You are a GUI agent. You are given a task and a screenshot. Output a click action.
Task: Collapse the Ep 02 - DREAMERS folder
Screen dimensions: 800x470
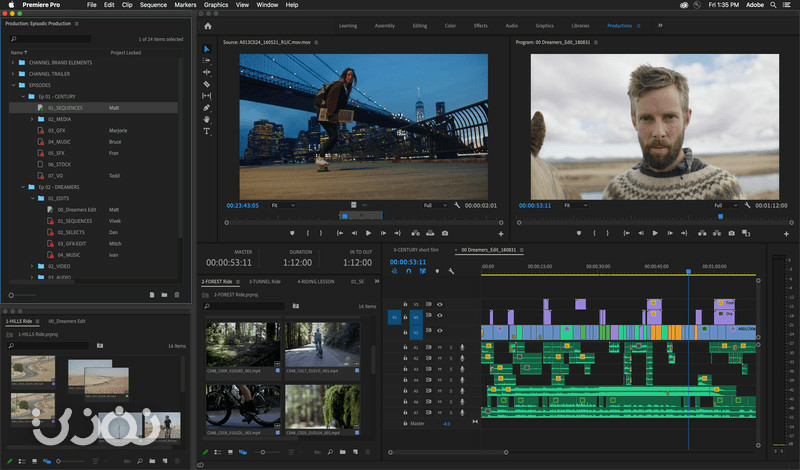click(x=22, y=187)
